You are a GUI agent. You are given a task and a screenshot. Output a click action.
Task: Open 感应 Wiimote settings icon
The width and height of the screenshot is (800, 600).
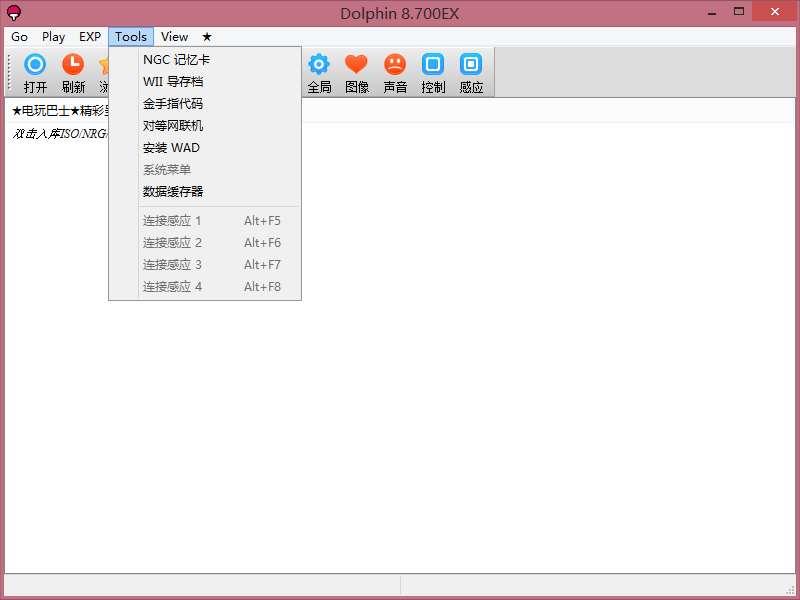(x=471, y=73)
